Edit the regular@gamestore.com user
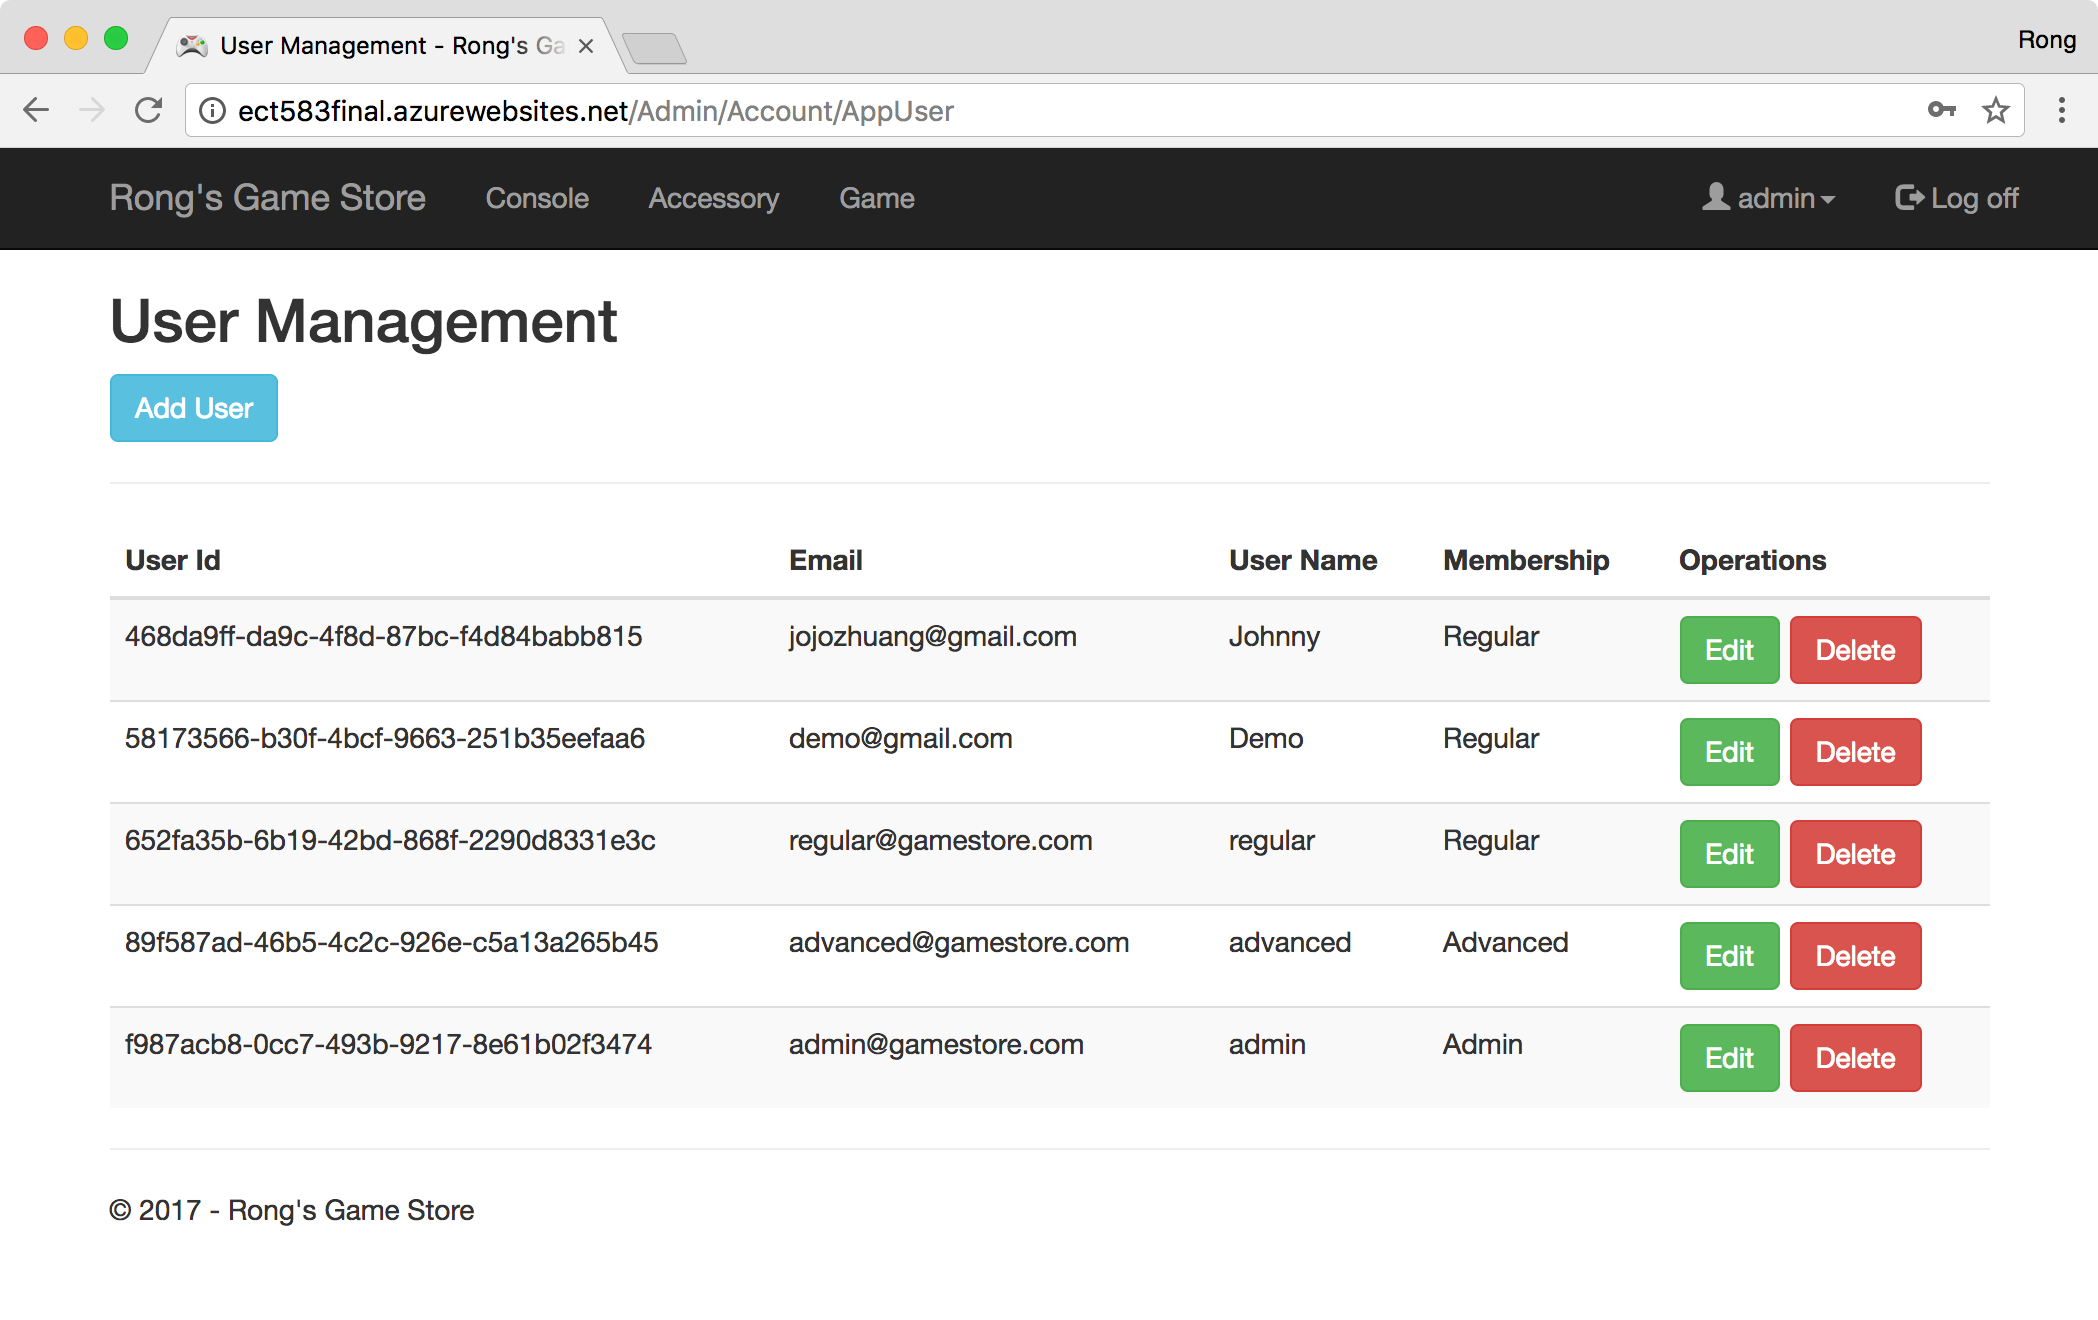The height and width of the screenshot is (1320, 2098). coord(1729,854)
